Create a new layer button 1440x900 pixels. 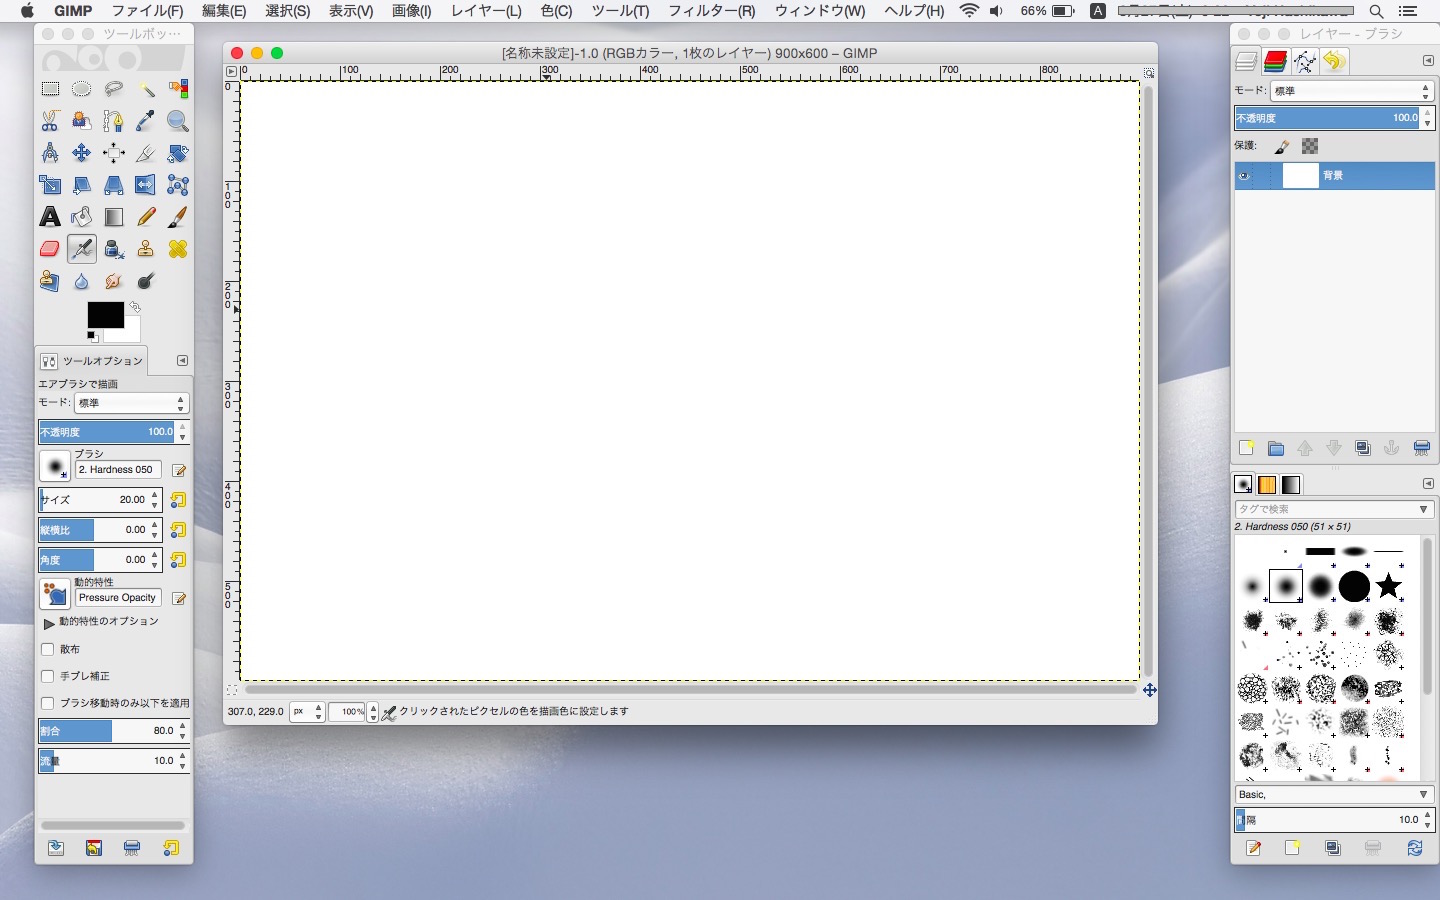point(1246,449)
